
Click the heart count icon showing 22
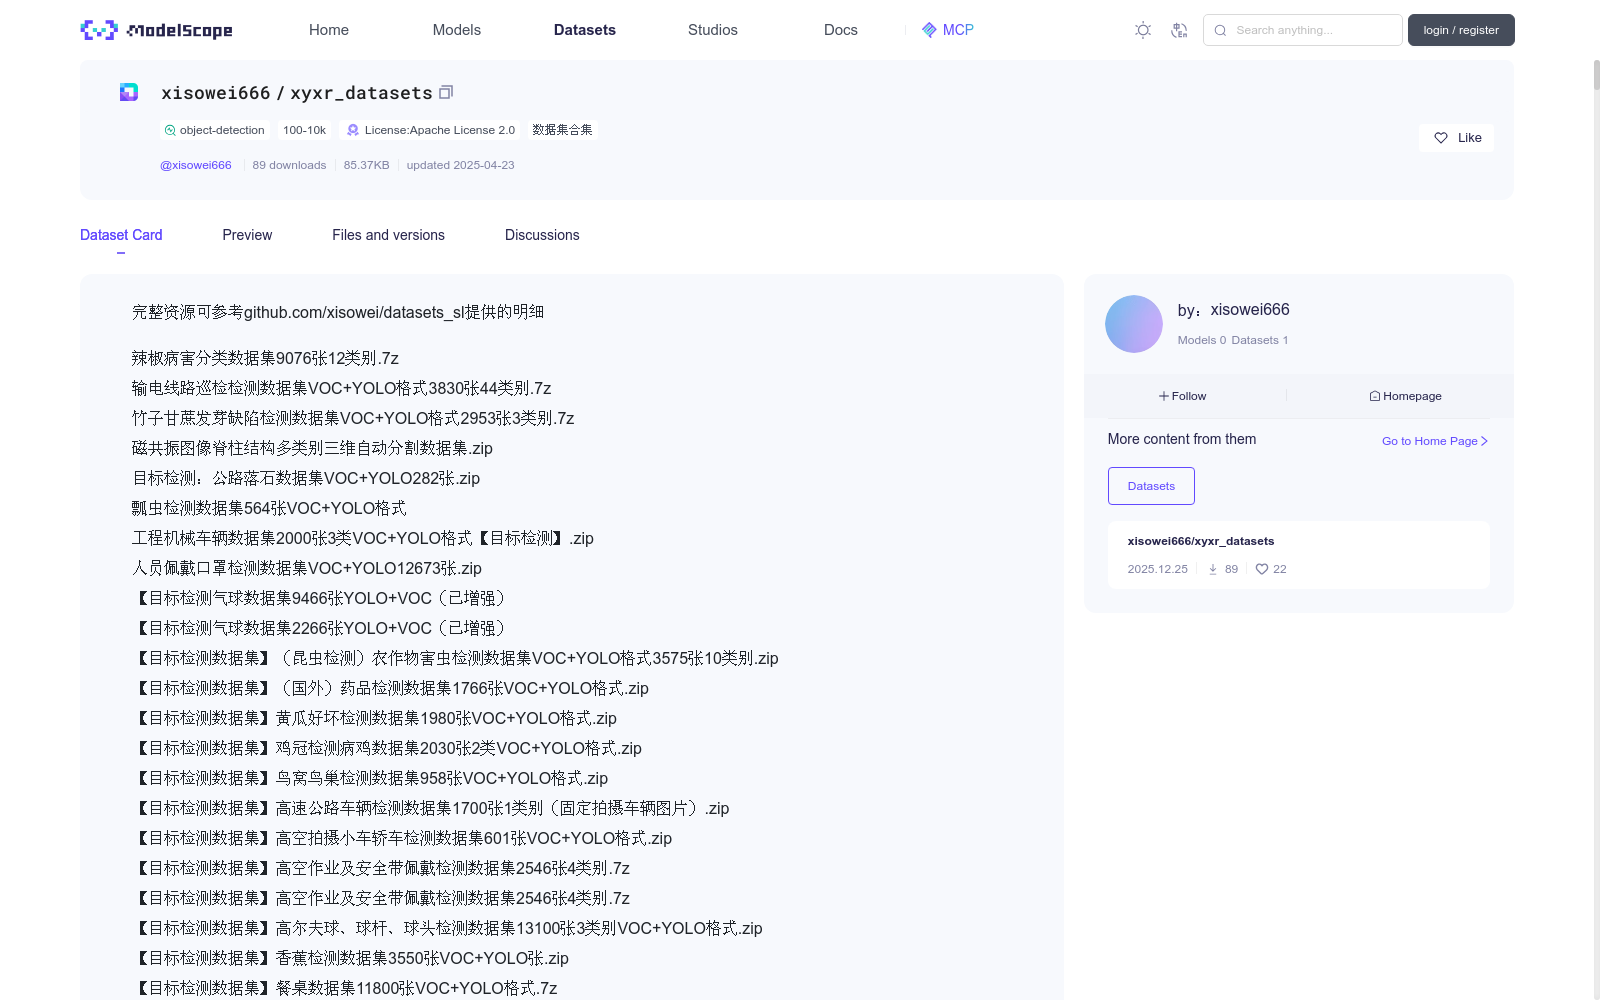(1262, 569)
